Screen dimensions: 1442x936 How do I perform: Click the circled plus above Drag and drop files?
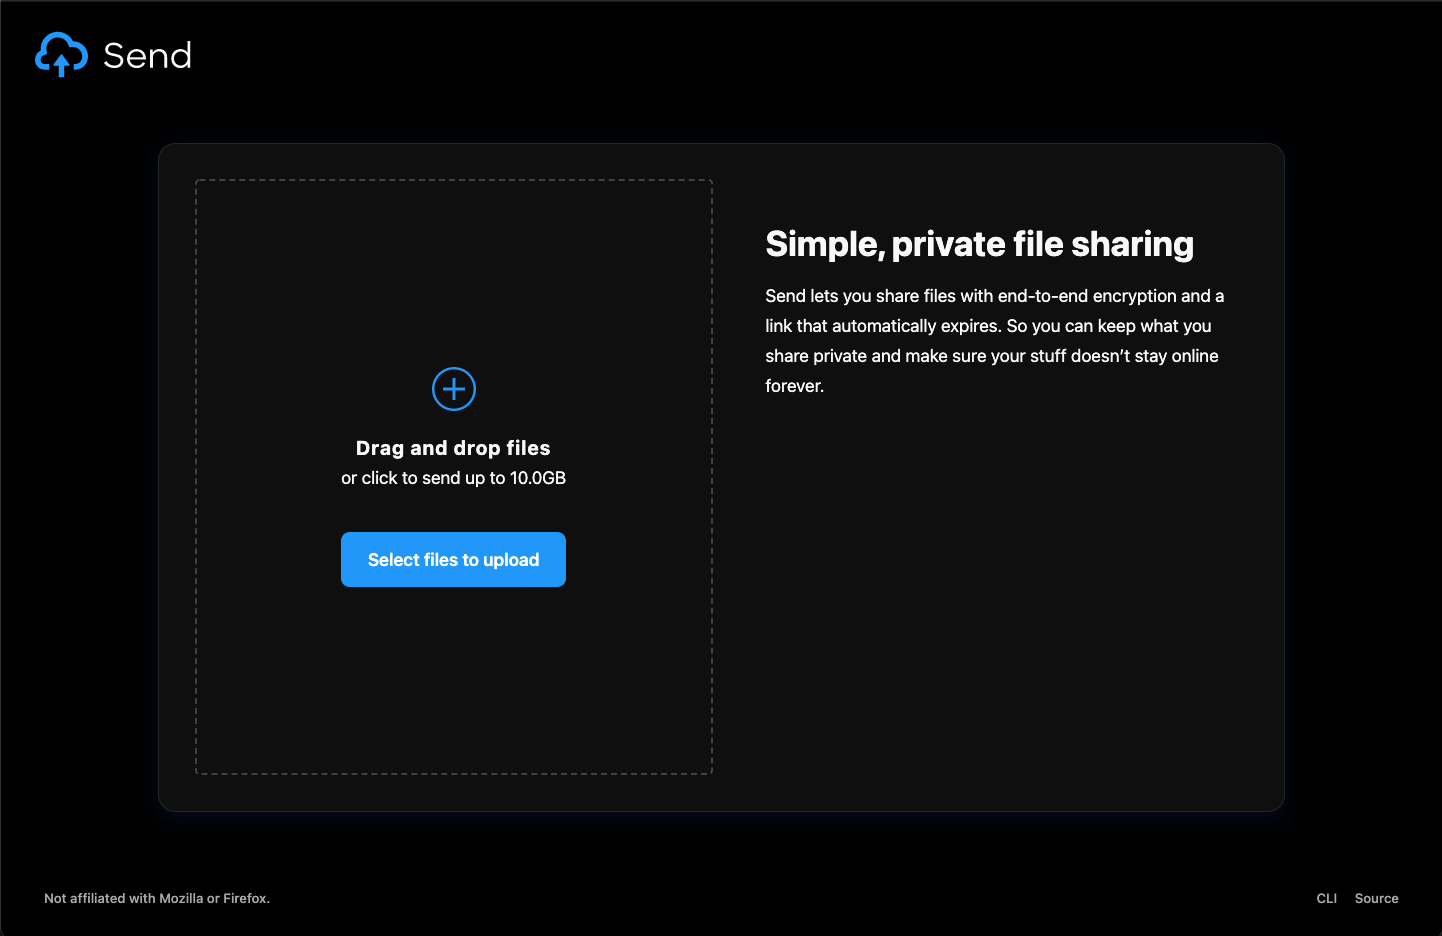(453, 389)
